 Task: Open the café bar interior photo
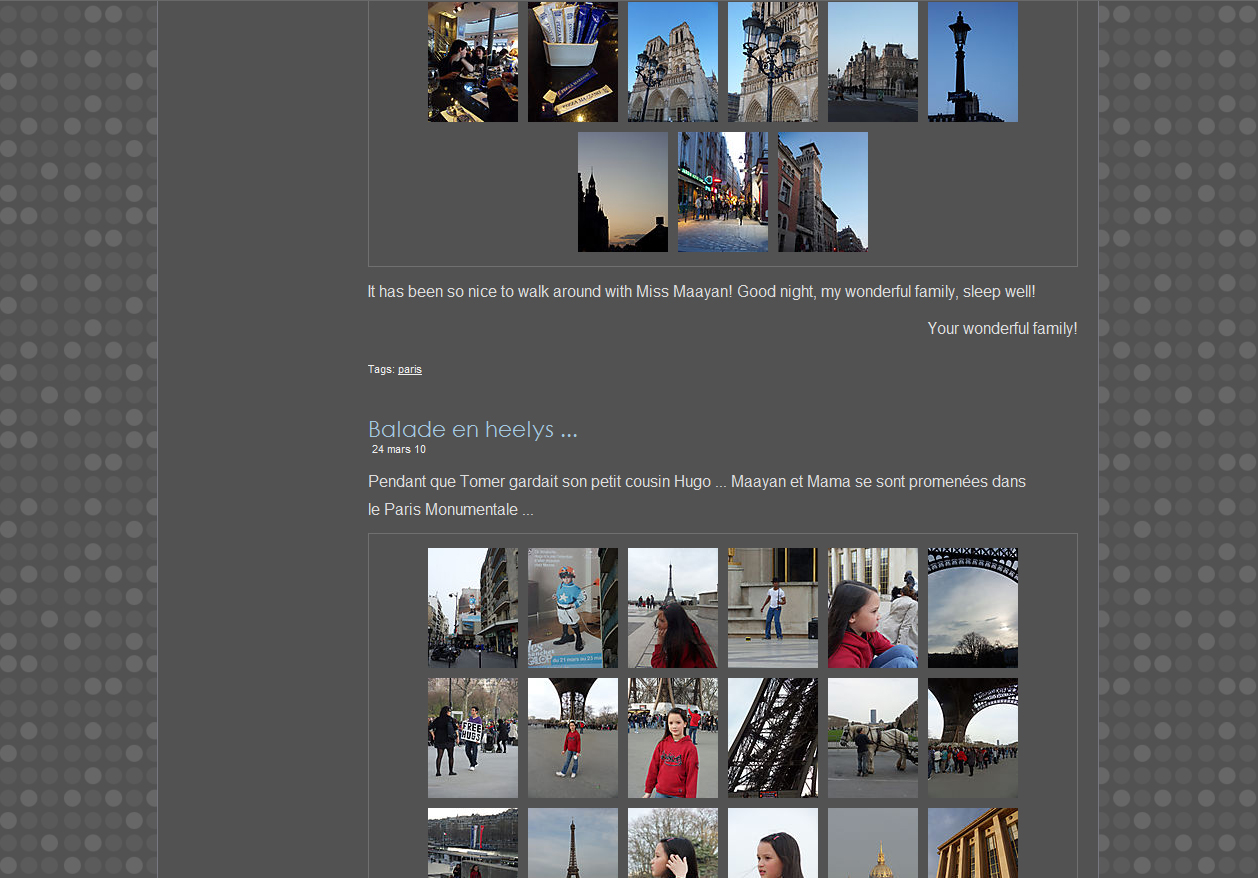[x=472, y=62]
